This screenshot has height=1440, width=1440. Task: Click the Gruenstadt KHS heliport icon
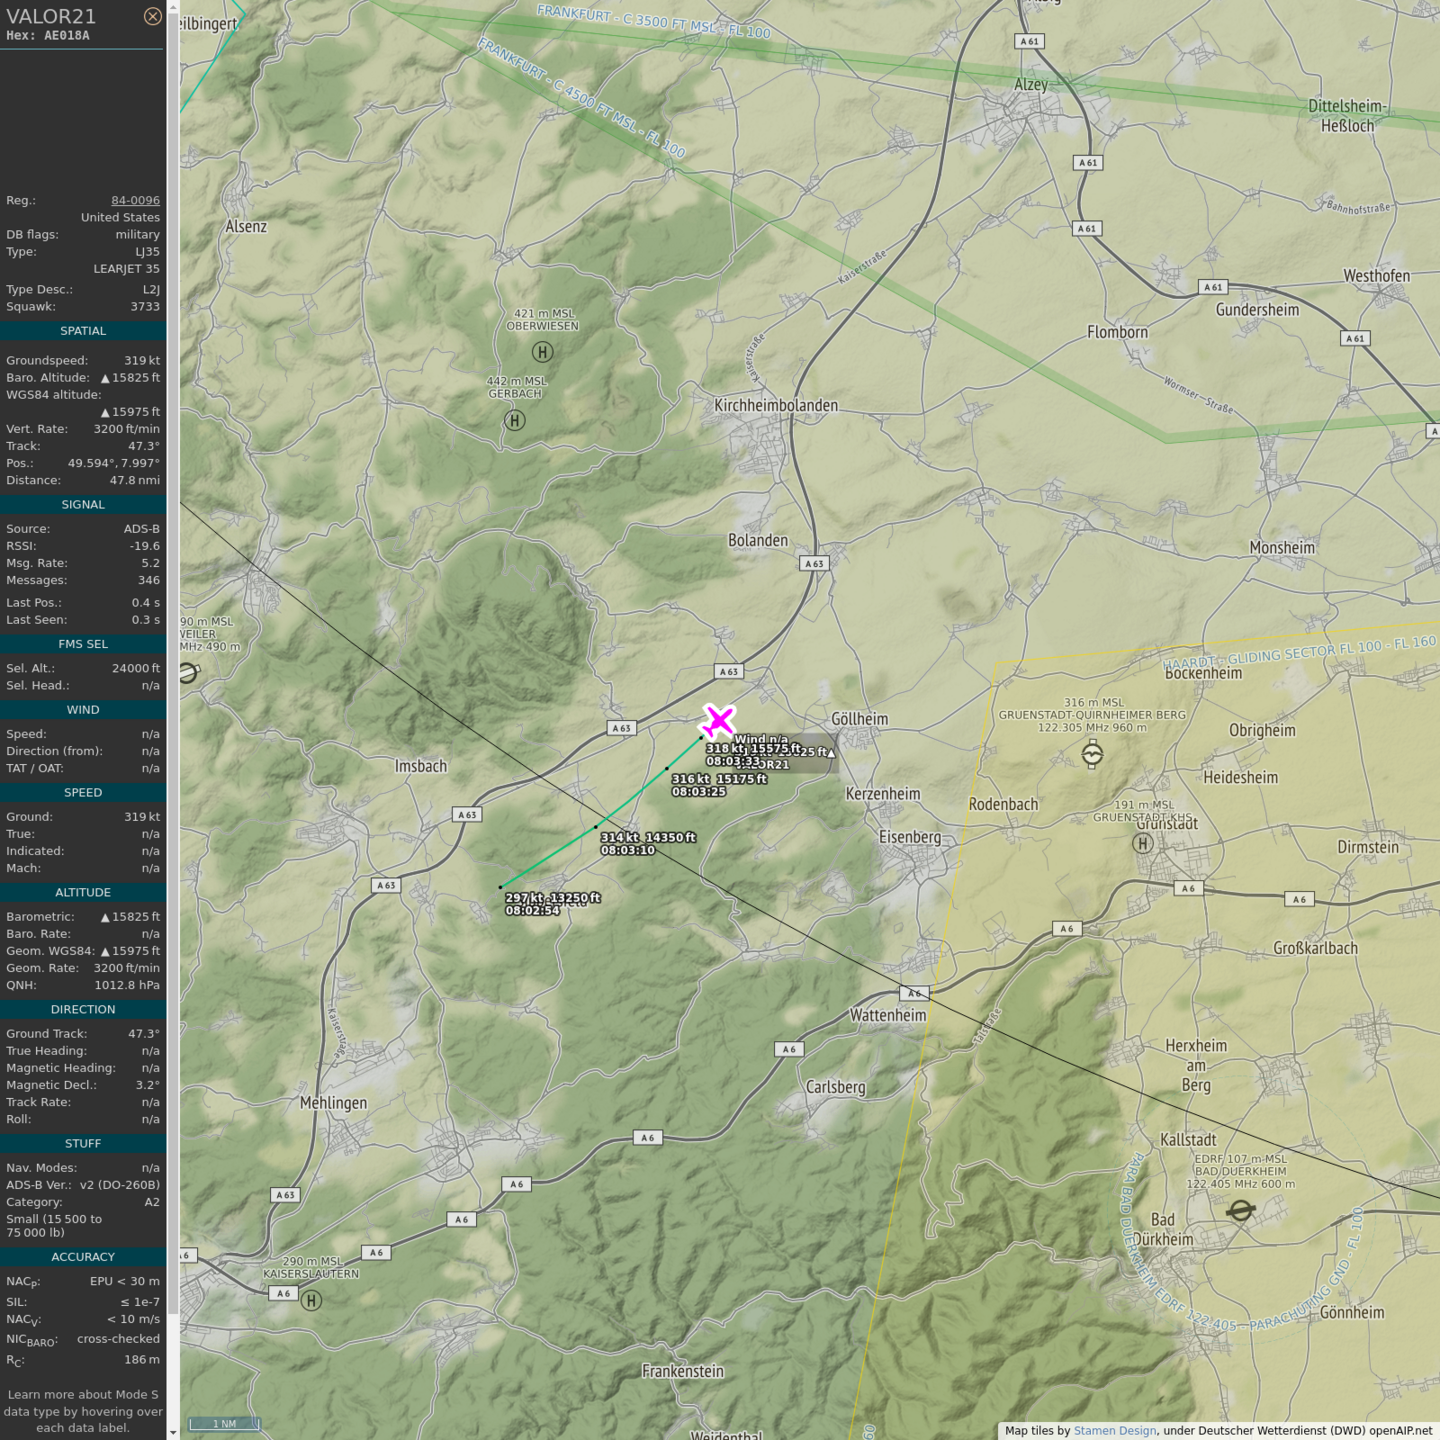(x=1142, y=843)
